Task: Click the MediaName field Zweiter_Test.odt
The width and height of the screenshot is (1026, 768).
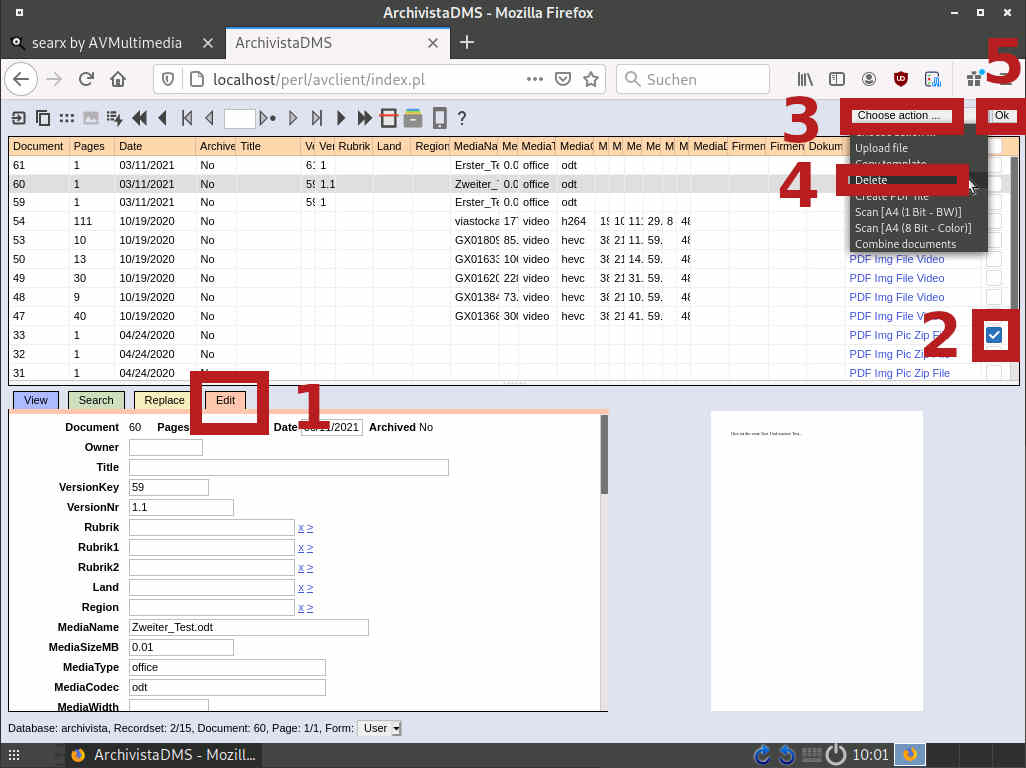Action: click(x=249, y=627)
